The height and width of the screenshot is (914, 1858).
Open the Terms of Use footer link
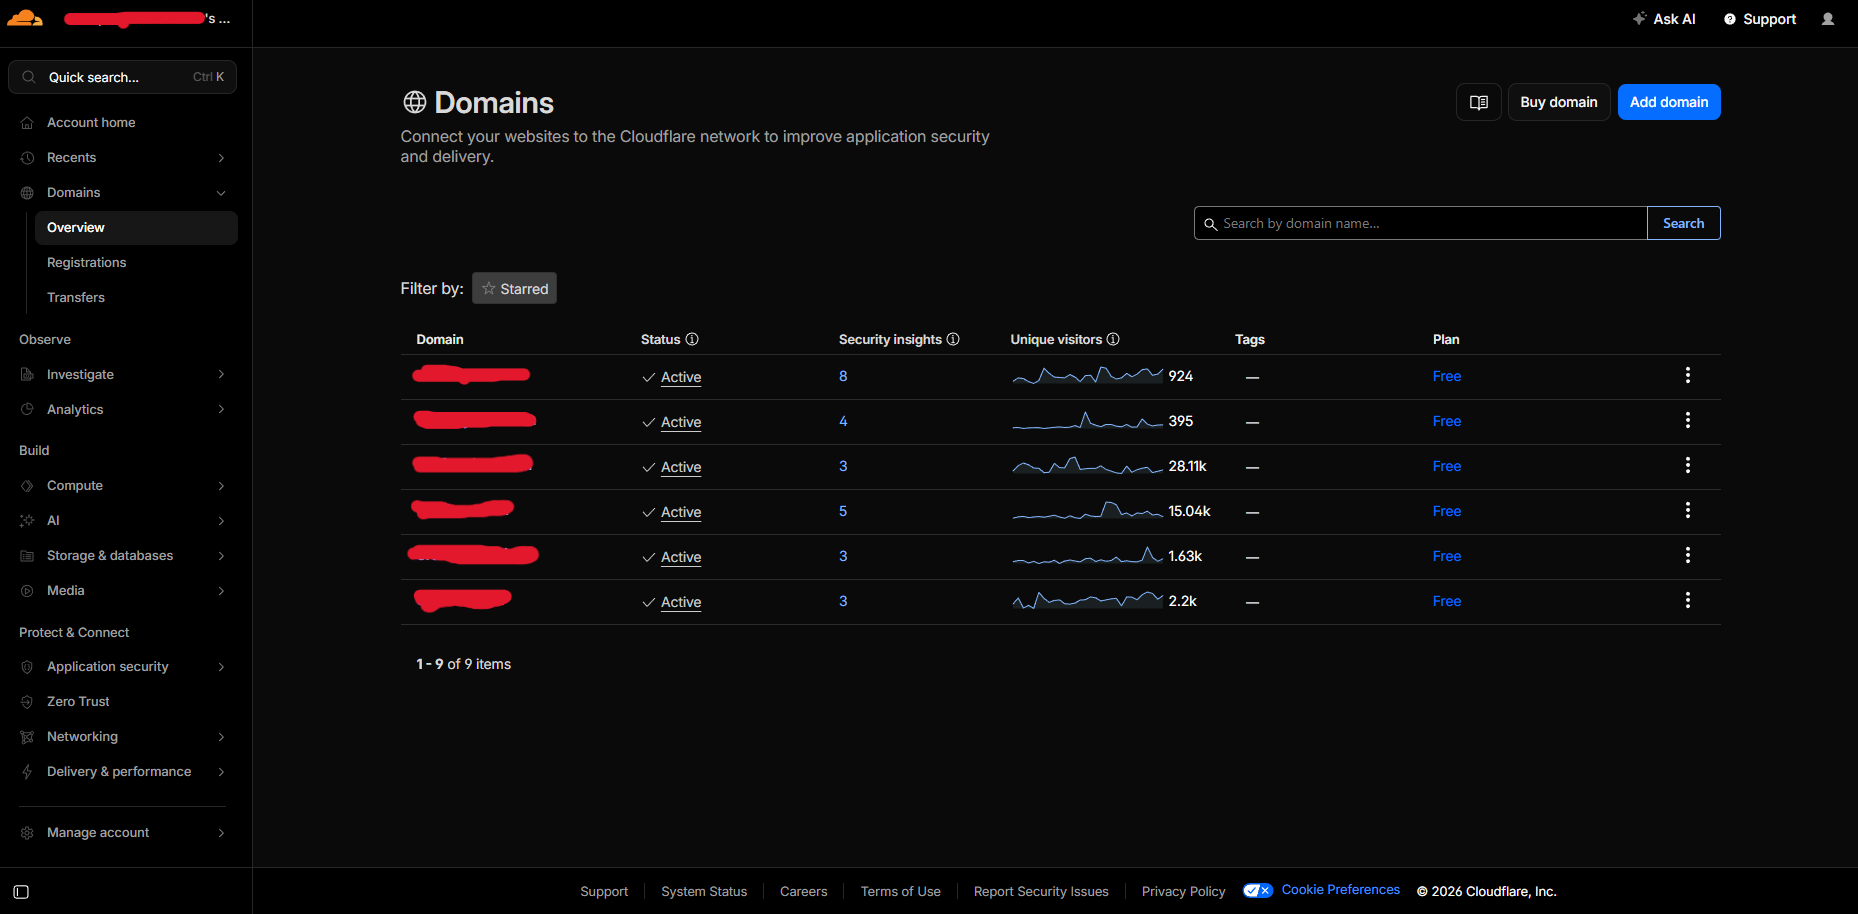pyautogui.click(x=901, y=892)
